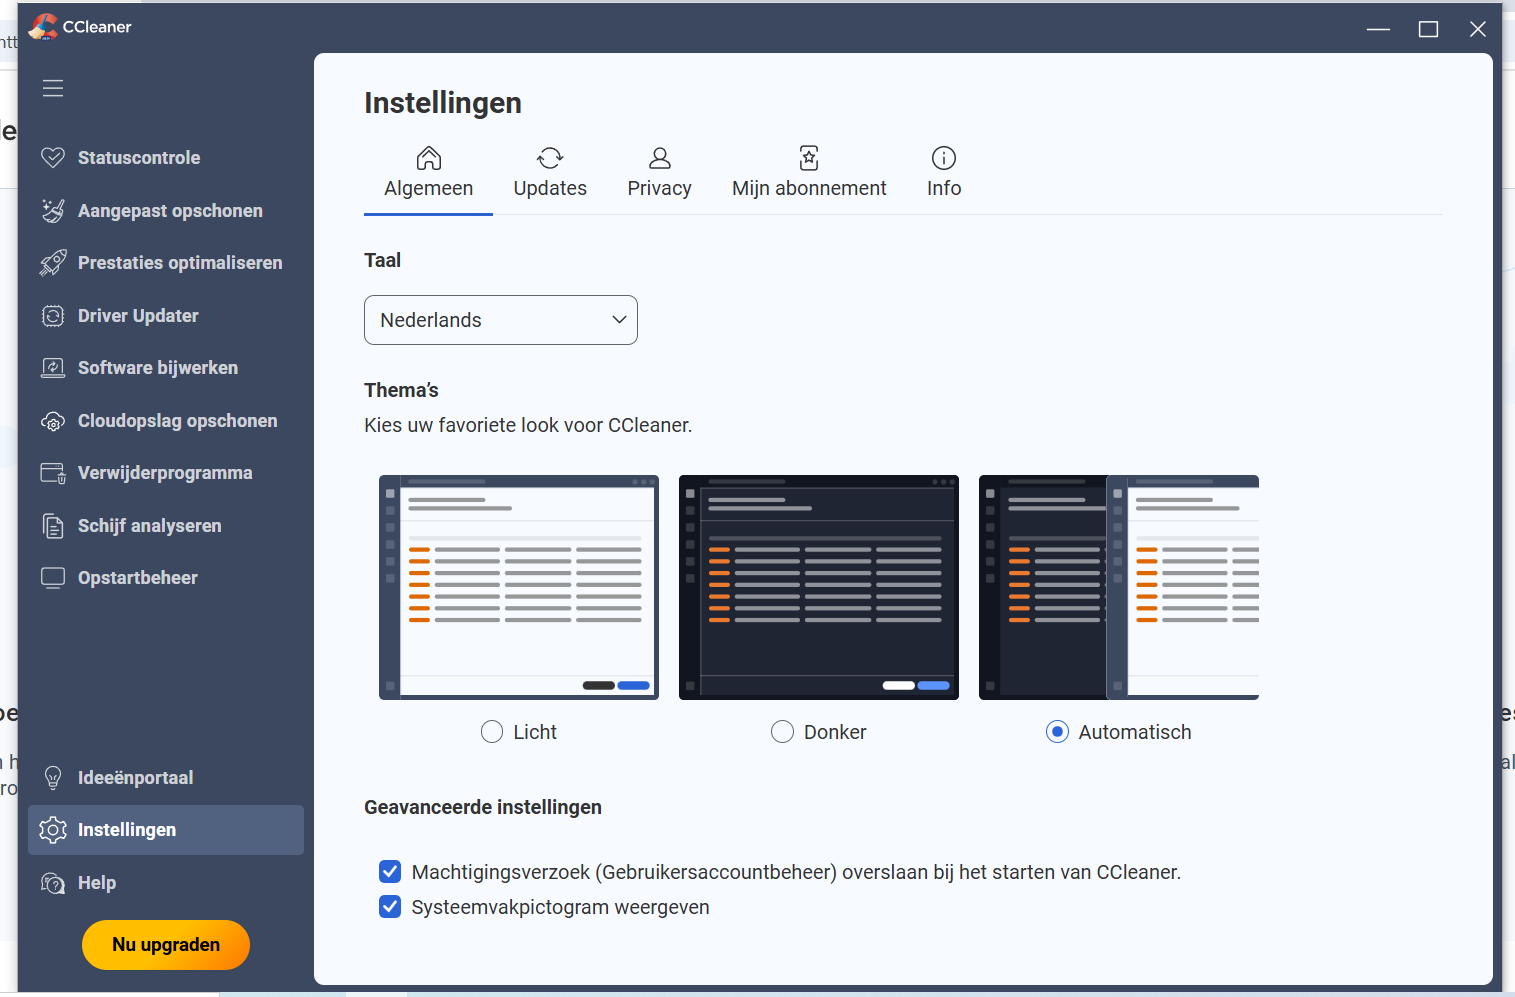This screenshot has width=1515, height=997.
Task: Collapse the sidebar with the hamburger menu
Action: click(x=53, y=88)
